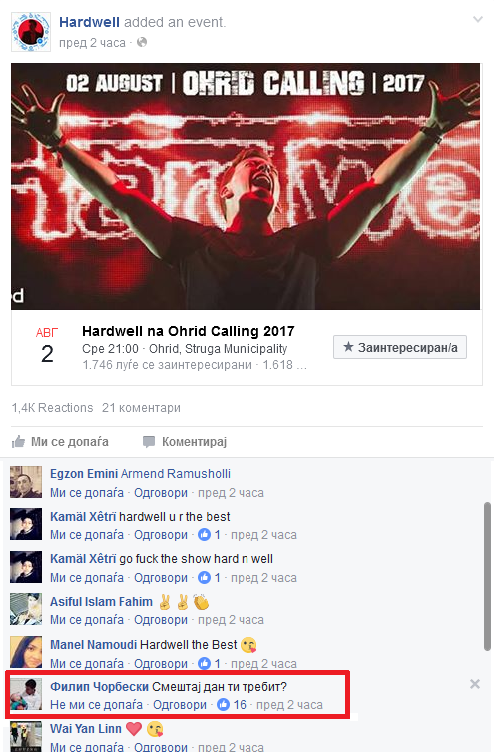Show all 21 коментари
Screen dimensions: 494x752
click(x=141, y=408)
